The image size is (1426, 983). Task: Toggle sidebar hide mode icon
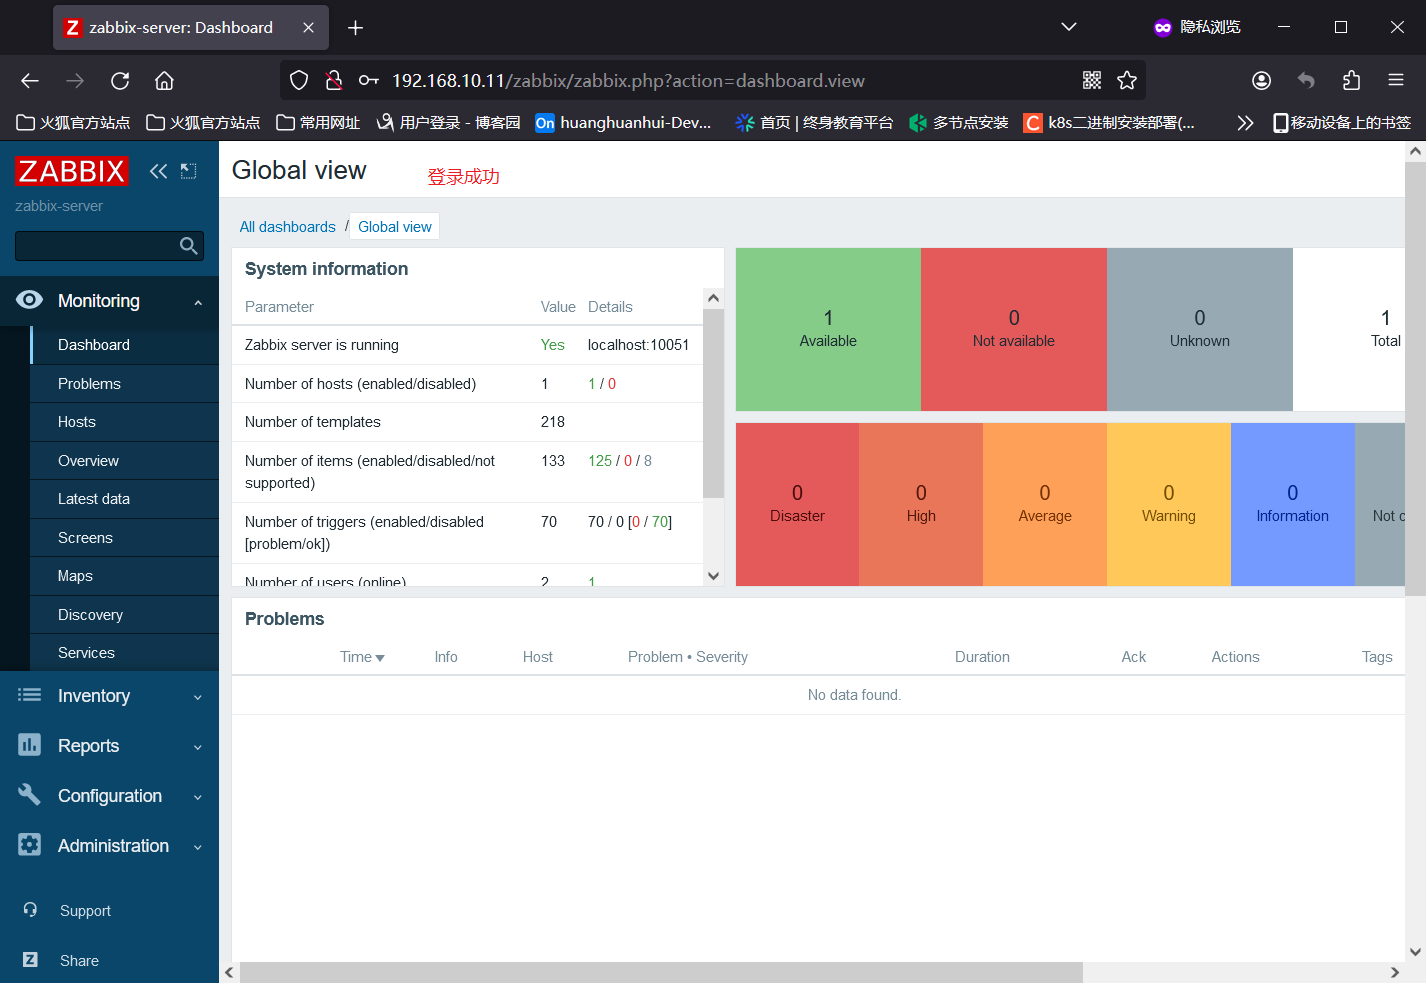tap(188, 171)
